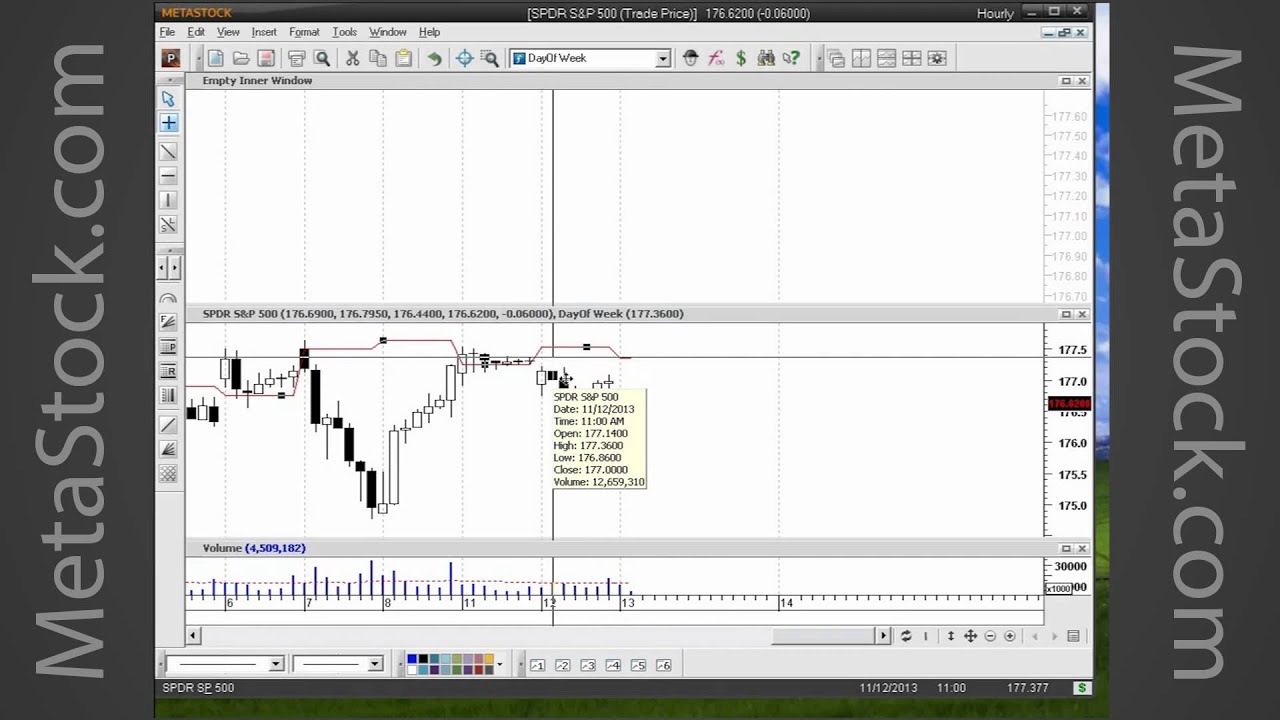The image size is (1280, 720).
Task: Copy the selection
Action: pyautogui.click(x=378, y=58)
